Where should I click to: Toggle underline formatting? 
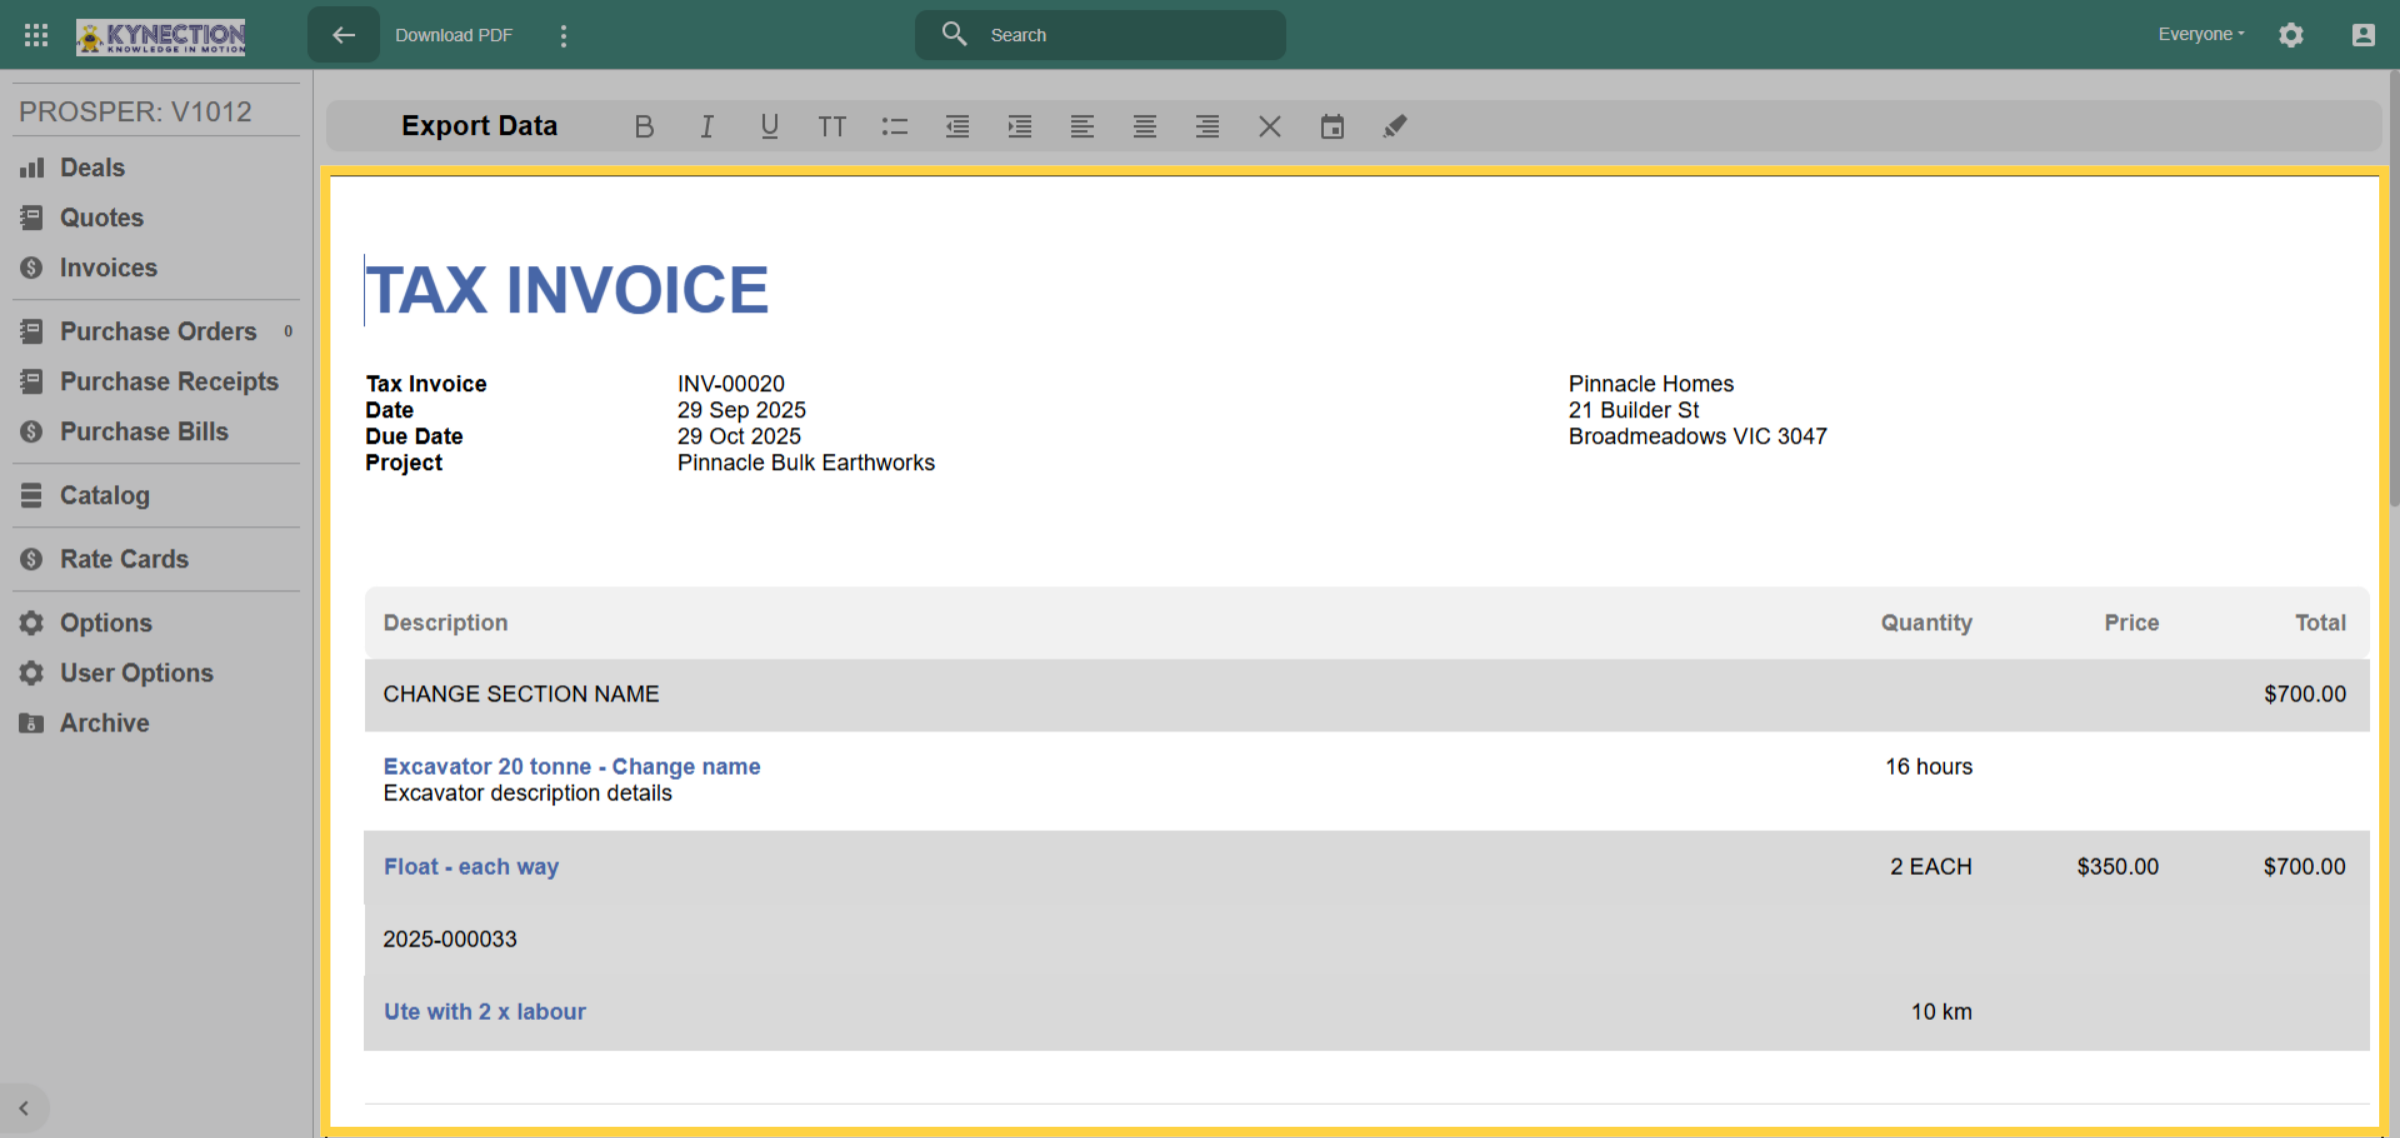(769, 126)
